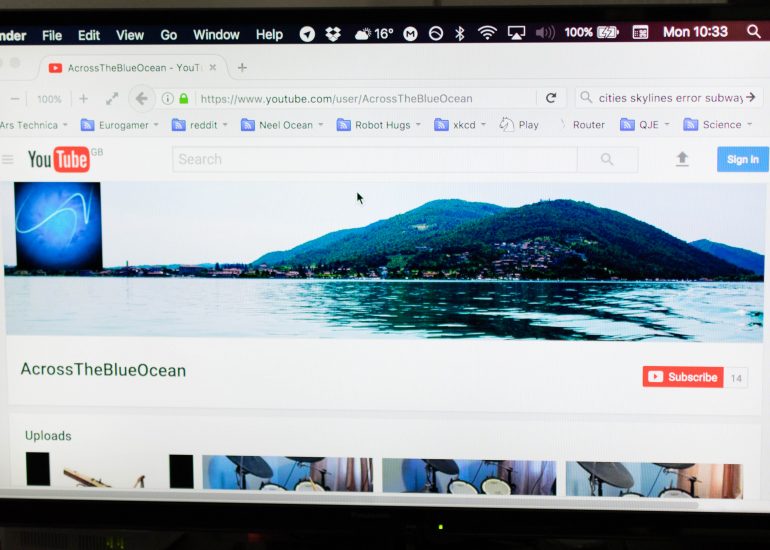Screen dimensions: 770x550
Task: Expand the QJE bookmark folder
Action: [x=645, y=125]
